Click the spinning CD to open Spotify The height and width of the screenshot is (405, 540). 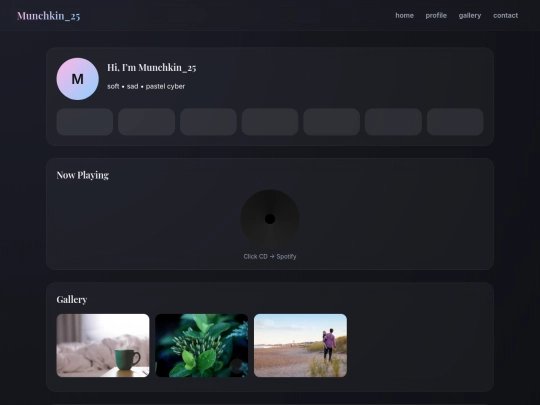(270, 219)
